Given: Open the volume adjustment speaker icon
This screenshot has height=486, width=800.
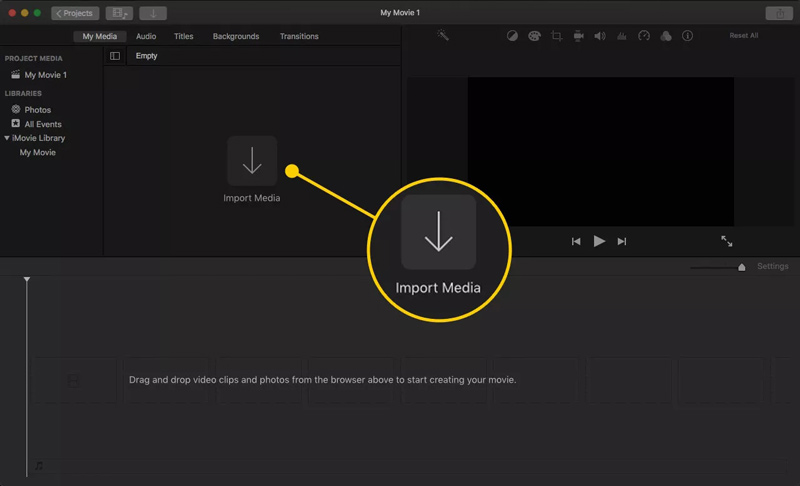Looking at the screenshot, I should click(x=600, y=36).
